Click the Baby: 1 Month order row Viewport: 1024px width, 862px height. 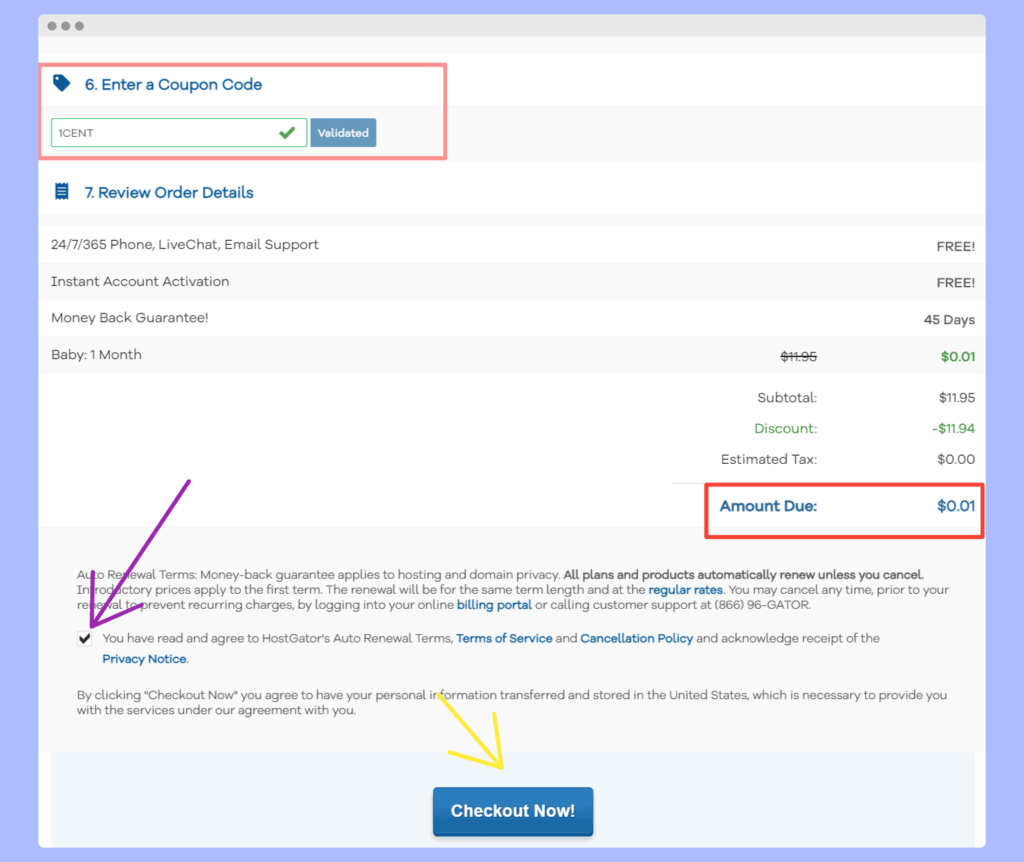click(x=96, y=355)
